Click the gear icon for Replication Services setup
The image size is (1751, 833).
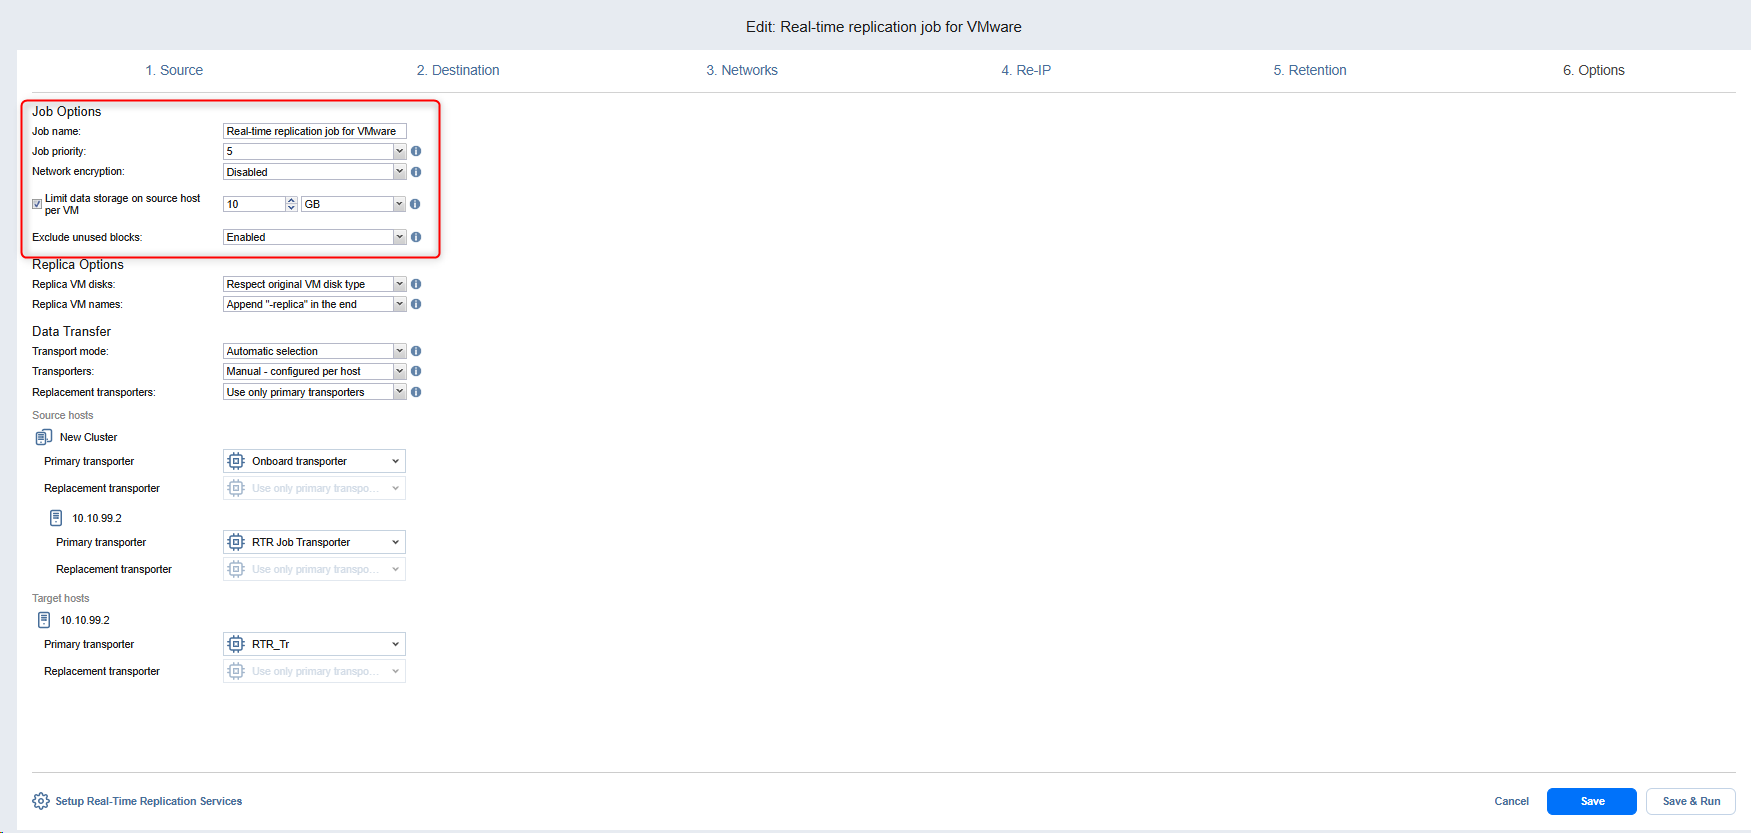(x=41, y=801)
